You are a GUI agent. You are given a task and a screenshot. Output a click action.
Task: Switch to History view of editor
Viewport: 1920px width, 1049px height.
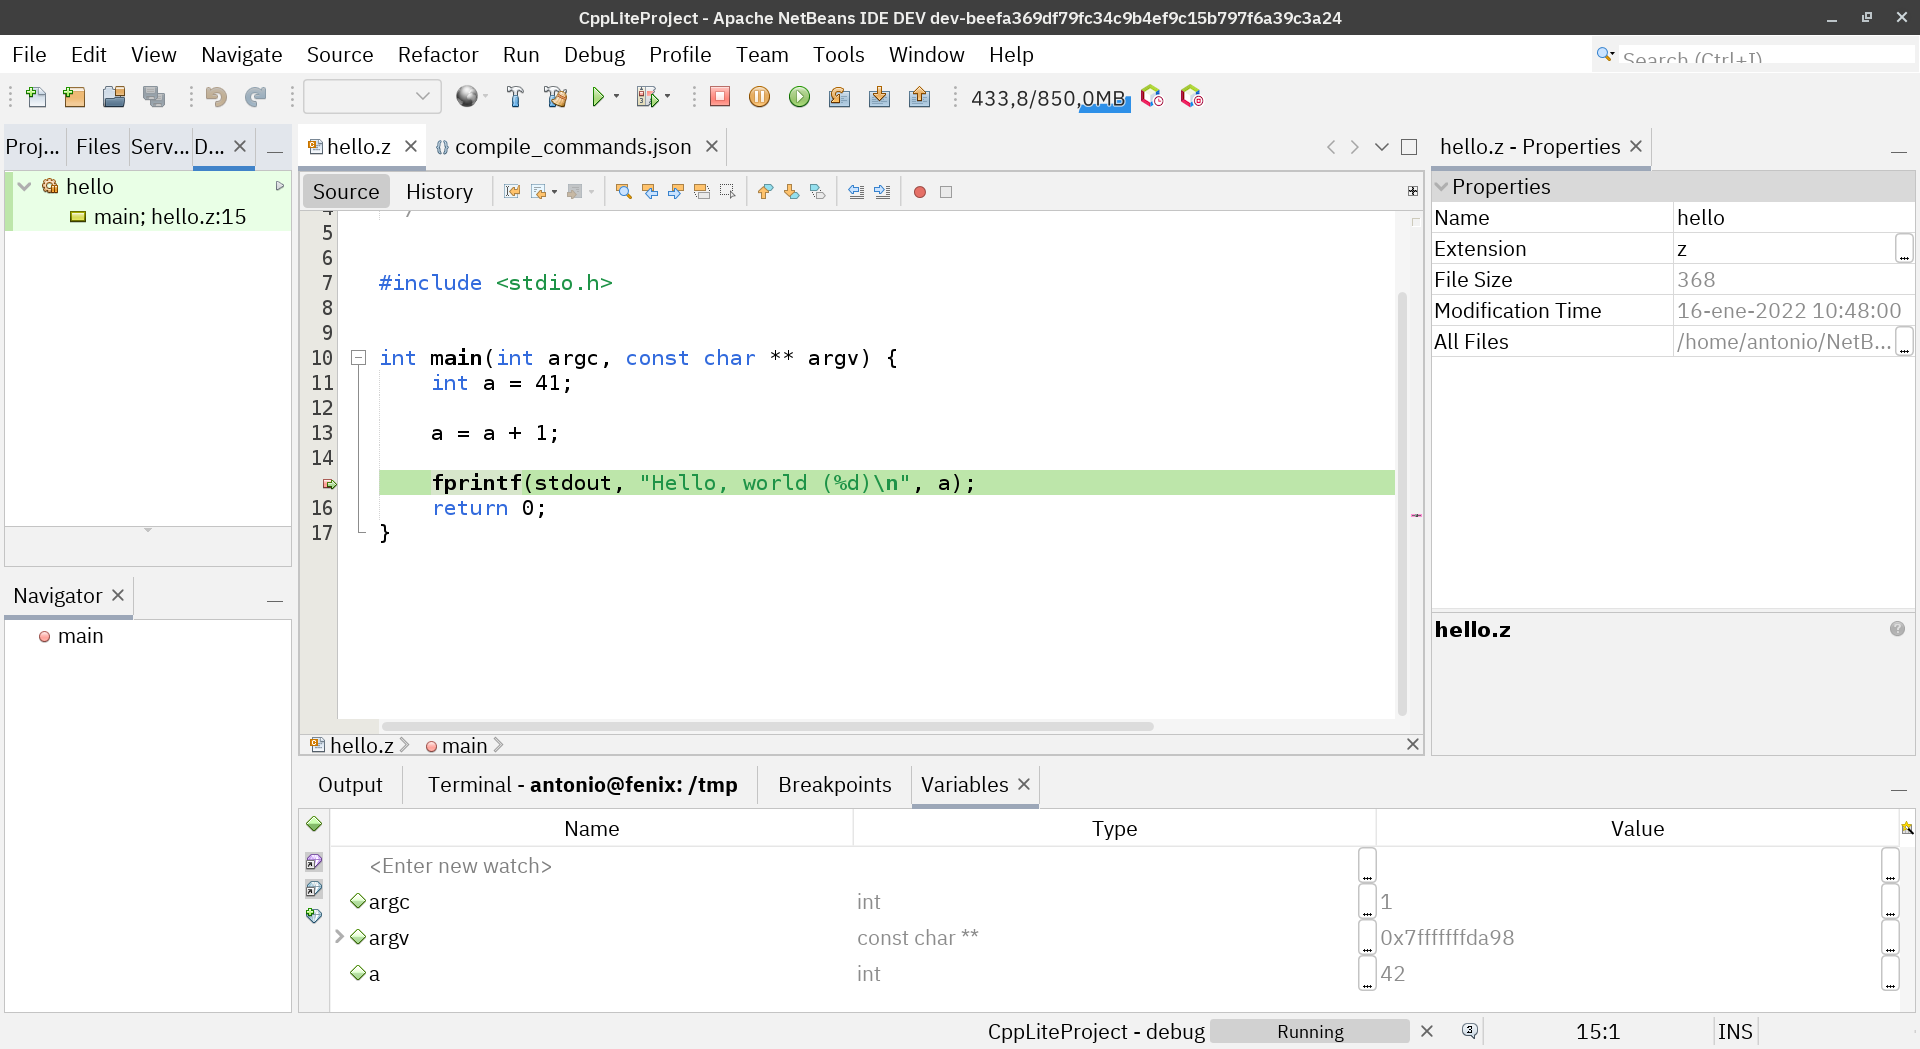point(439,192)
